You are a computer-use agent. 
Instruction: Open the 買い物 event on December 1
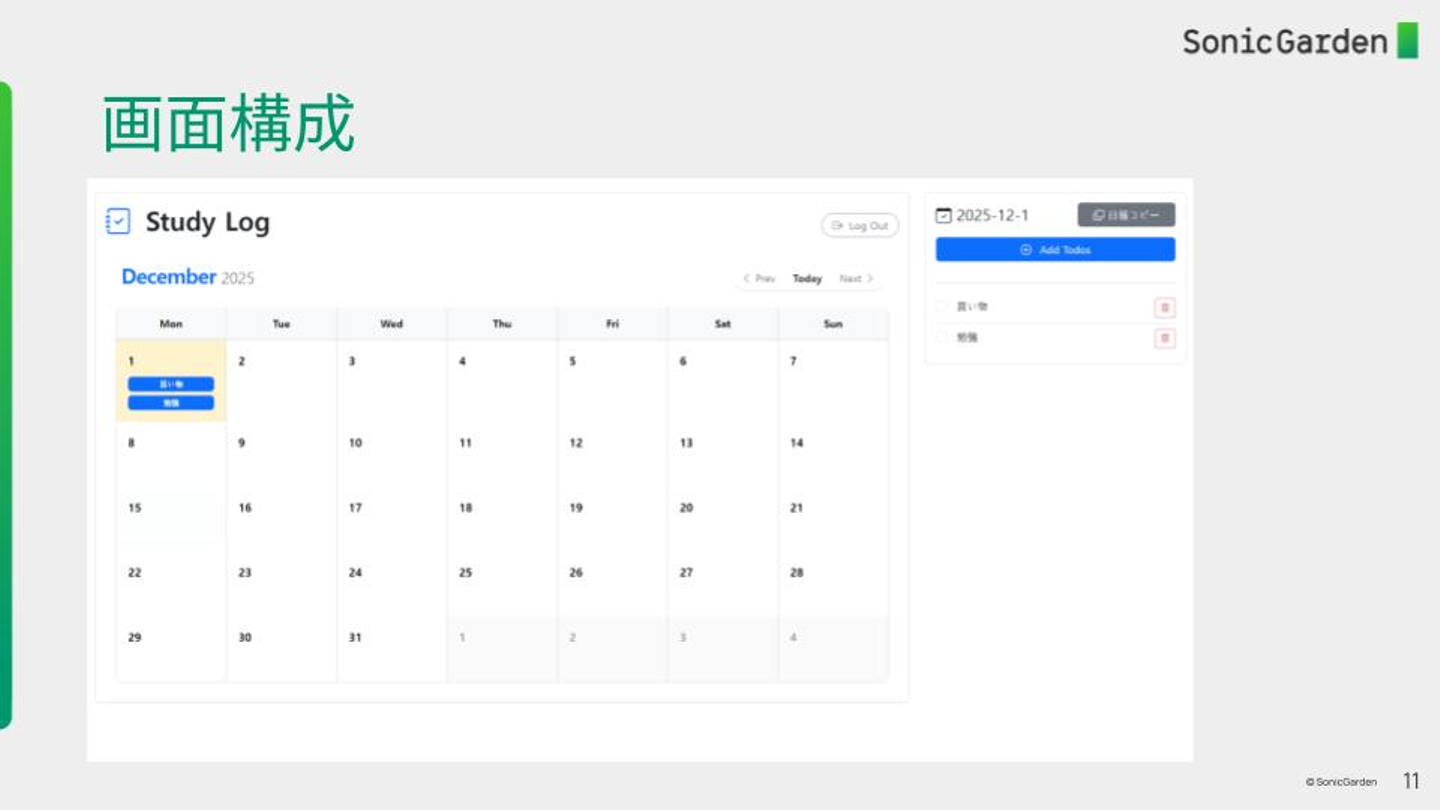(x=171, y=384)
